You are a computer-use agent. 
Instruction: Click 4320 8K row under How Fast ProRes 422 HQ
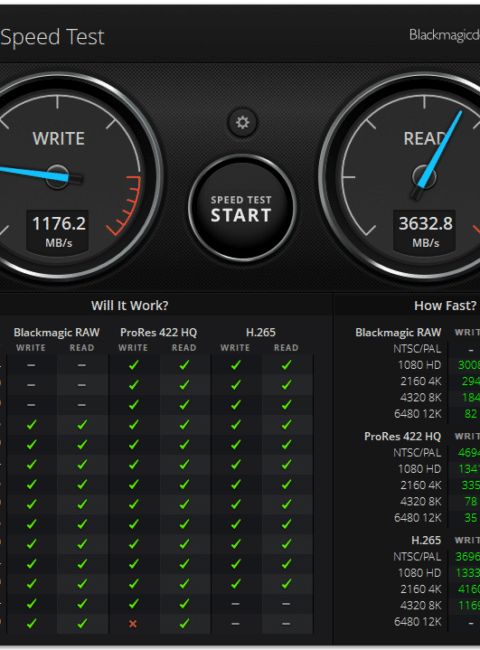[421, 502]
